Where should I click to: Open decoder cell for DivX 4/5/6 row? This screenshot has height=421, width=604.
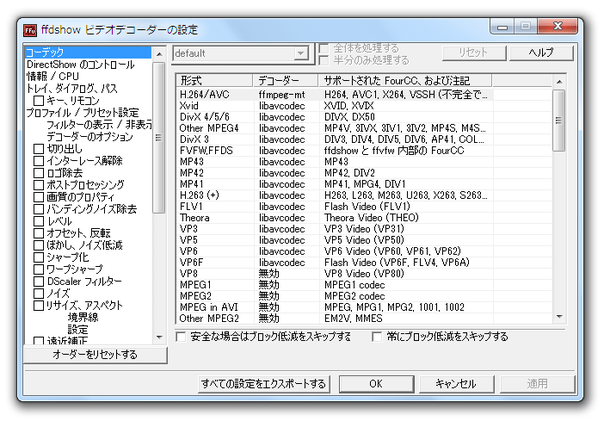pos(287,117)
